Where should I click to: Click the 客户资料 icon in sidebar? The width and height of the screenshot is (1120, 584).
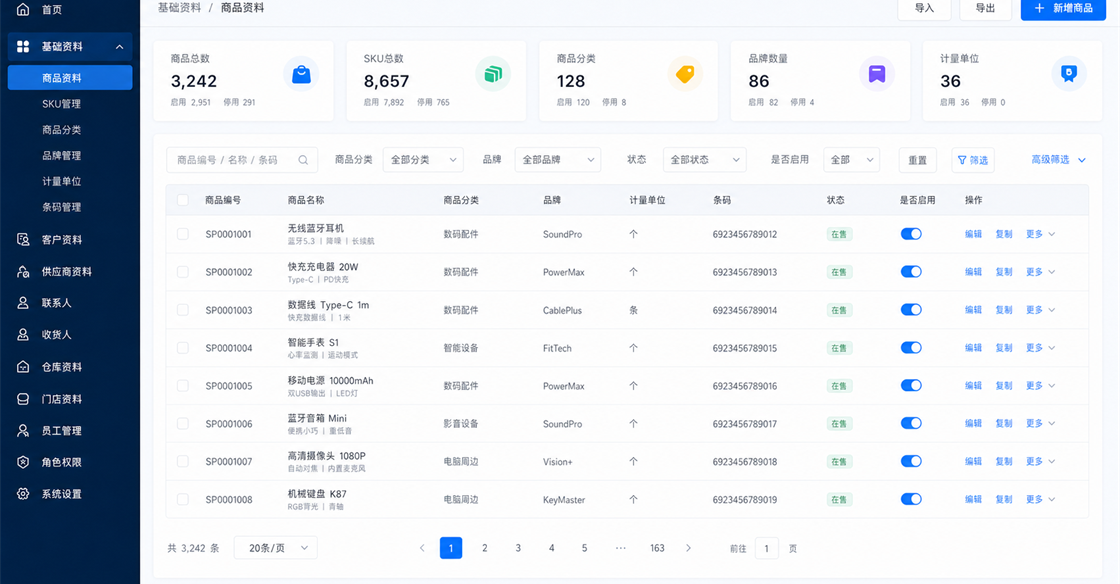point(23,240)
